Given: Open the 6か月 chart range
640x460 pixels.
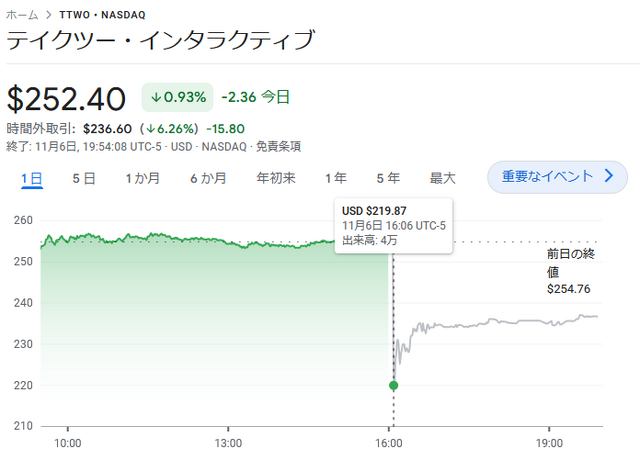Looking at the screenshot, I should [208, 178].
